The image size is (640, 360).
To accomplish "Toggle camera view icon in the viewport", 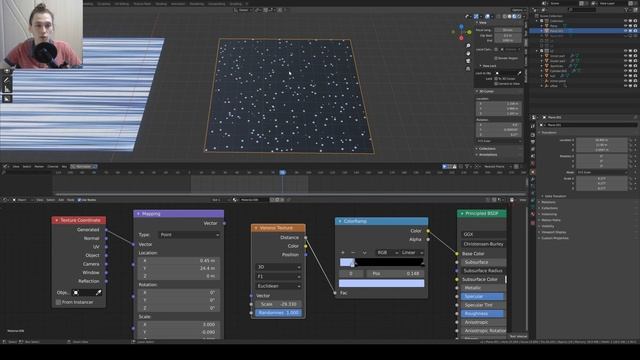I will coord(468,61).
